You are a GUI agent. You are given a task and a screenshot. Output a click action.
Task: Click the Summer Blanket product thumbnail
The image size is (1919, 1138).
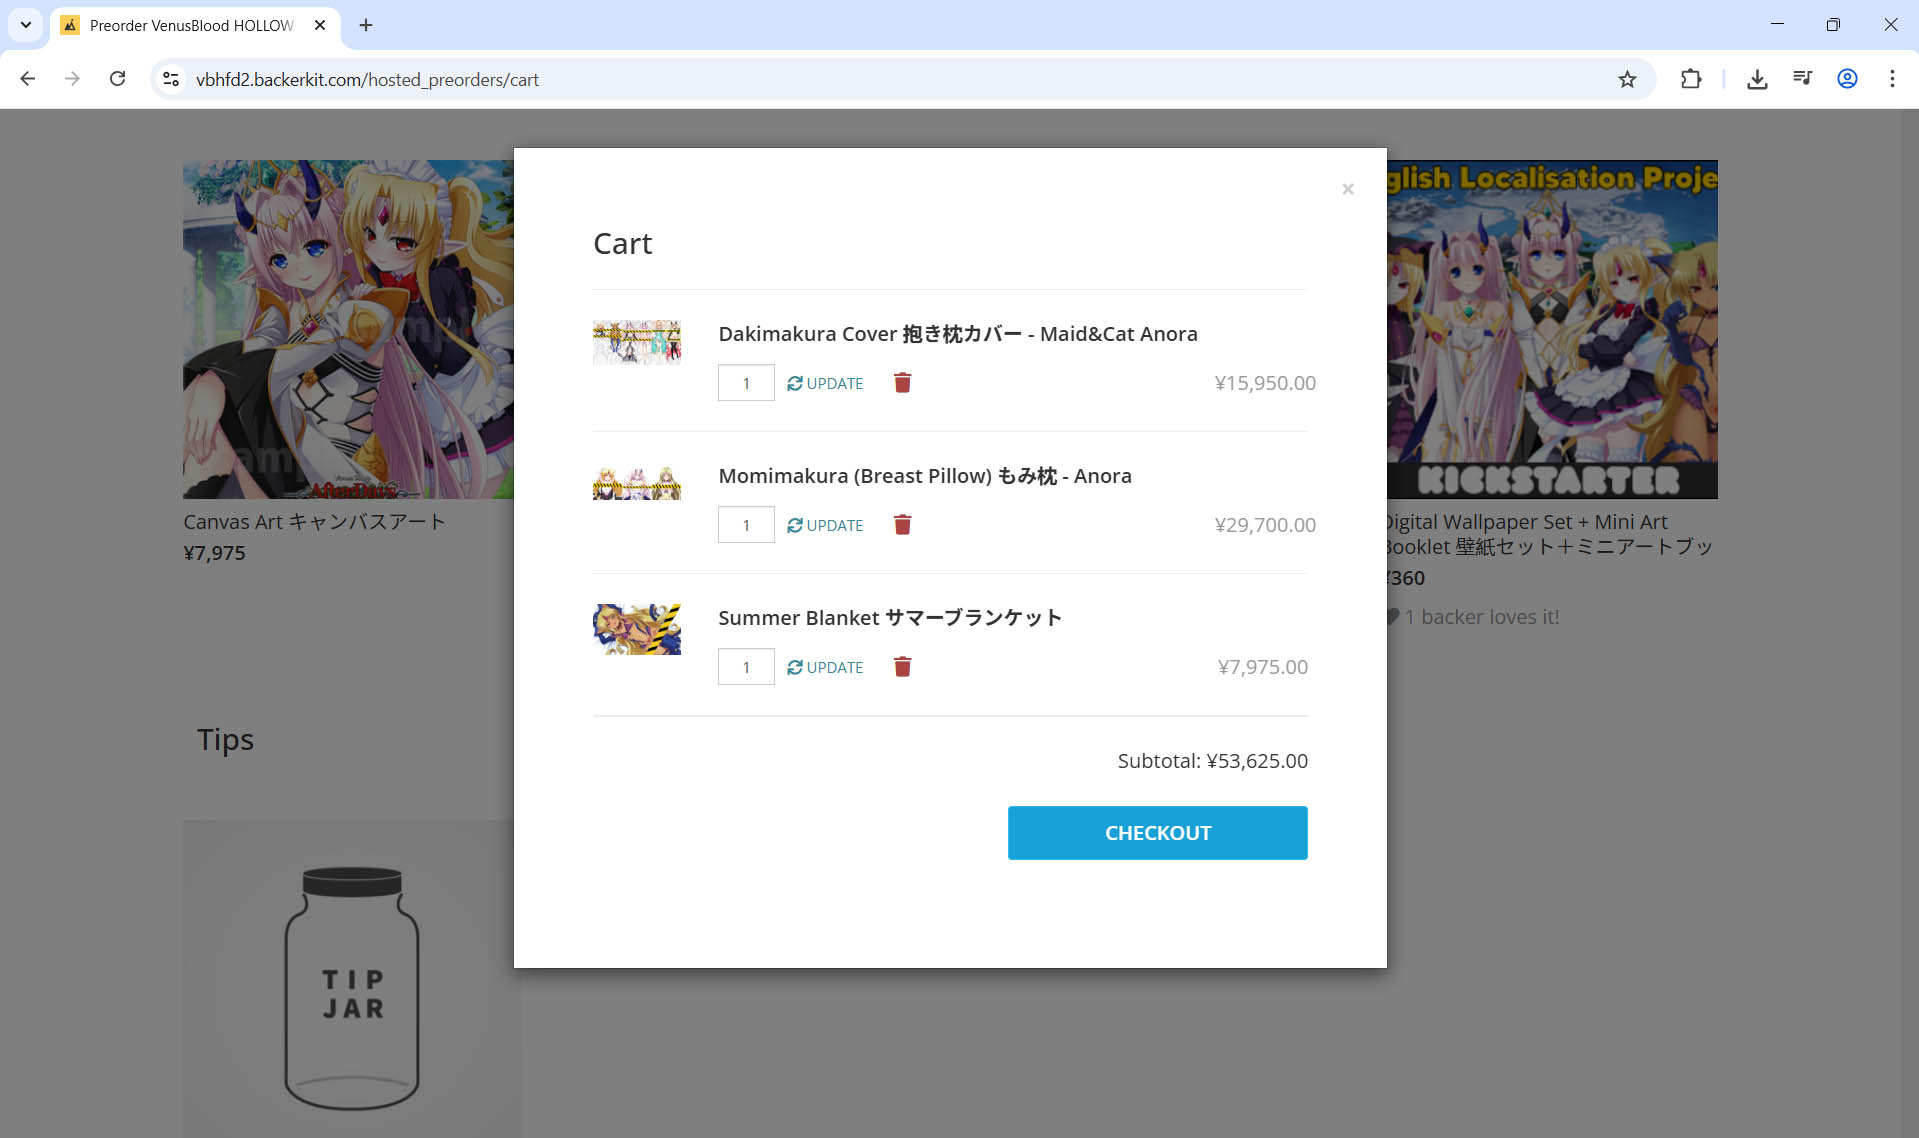637,630
